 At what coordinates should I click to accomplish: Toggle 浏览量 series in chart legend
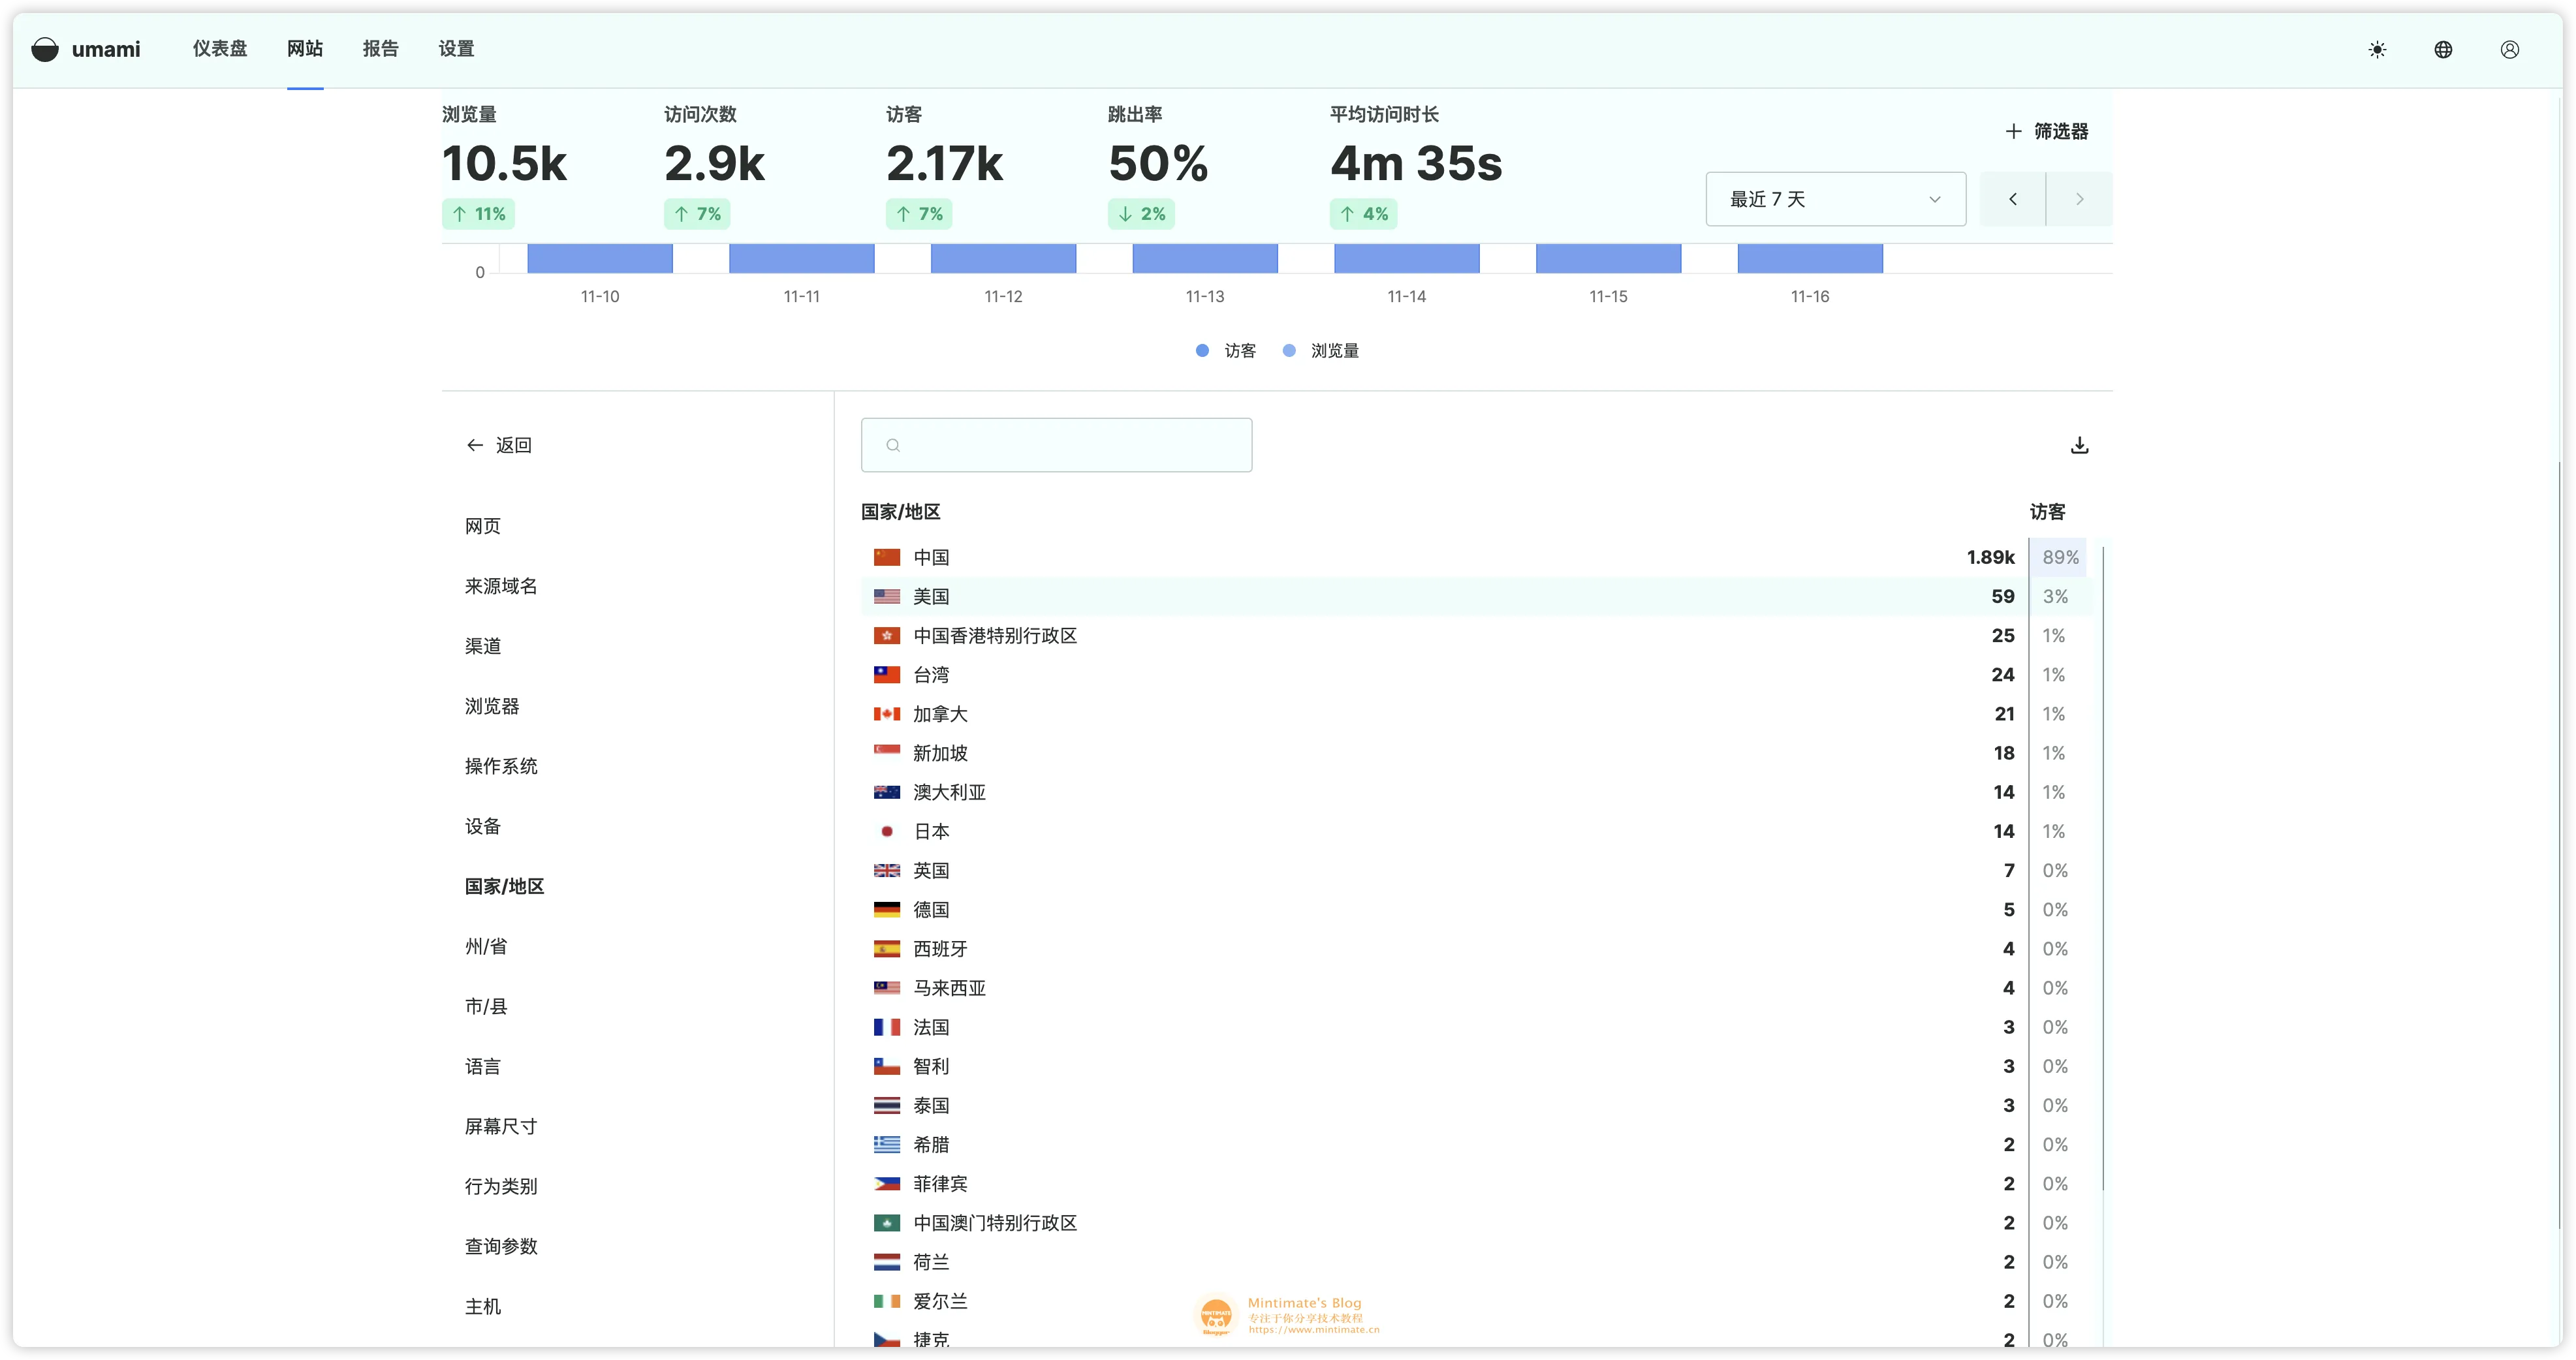(1321, 351)
